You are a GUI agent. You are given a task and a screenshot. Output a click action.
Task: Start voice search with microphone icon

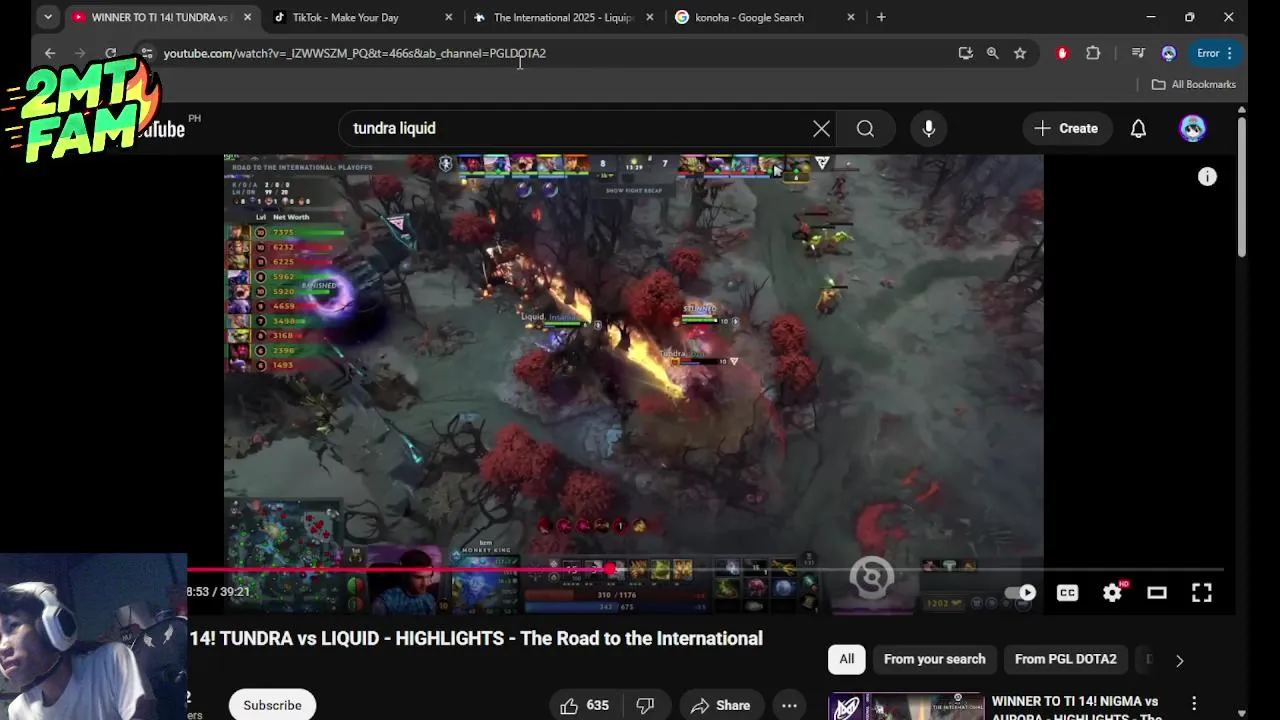[x=929, y=128]
